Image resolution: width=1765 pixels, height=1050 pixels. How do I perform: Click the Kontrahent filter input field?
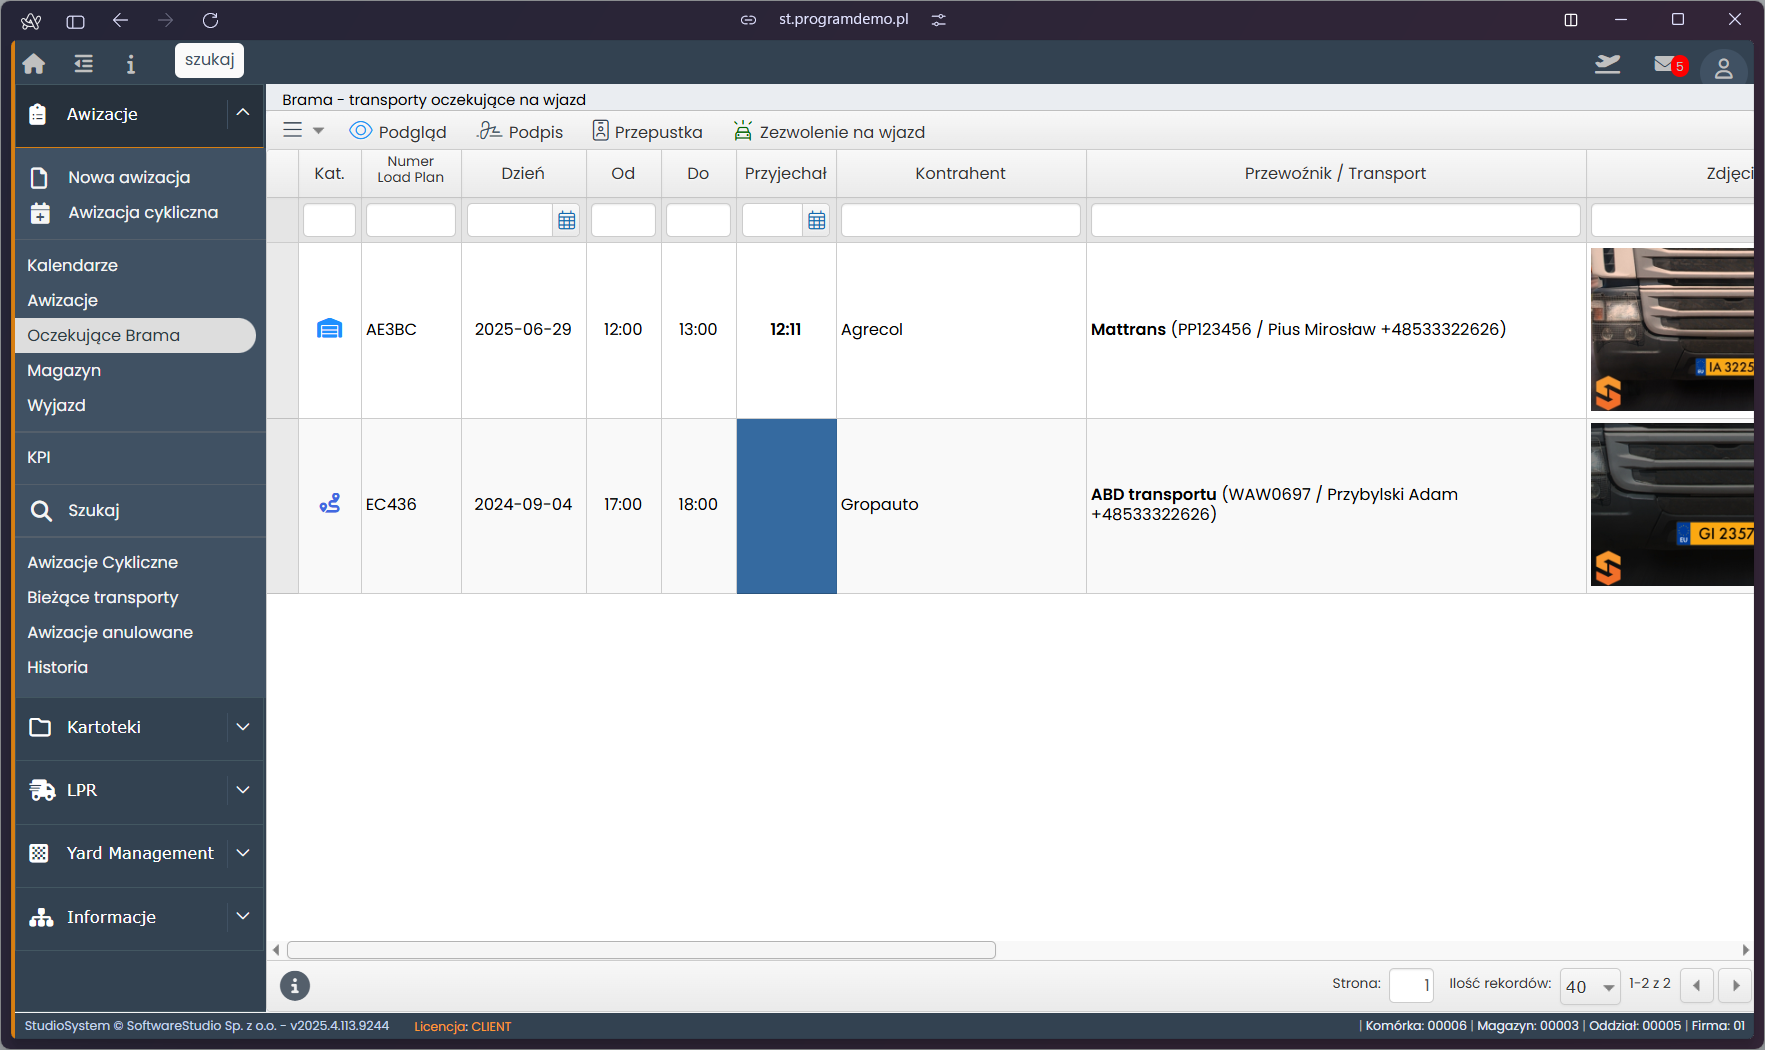click(x=960, y=220)
